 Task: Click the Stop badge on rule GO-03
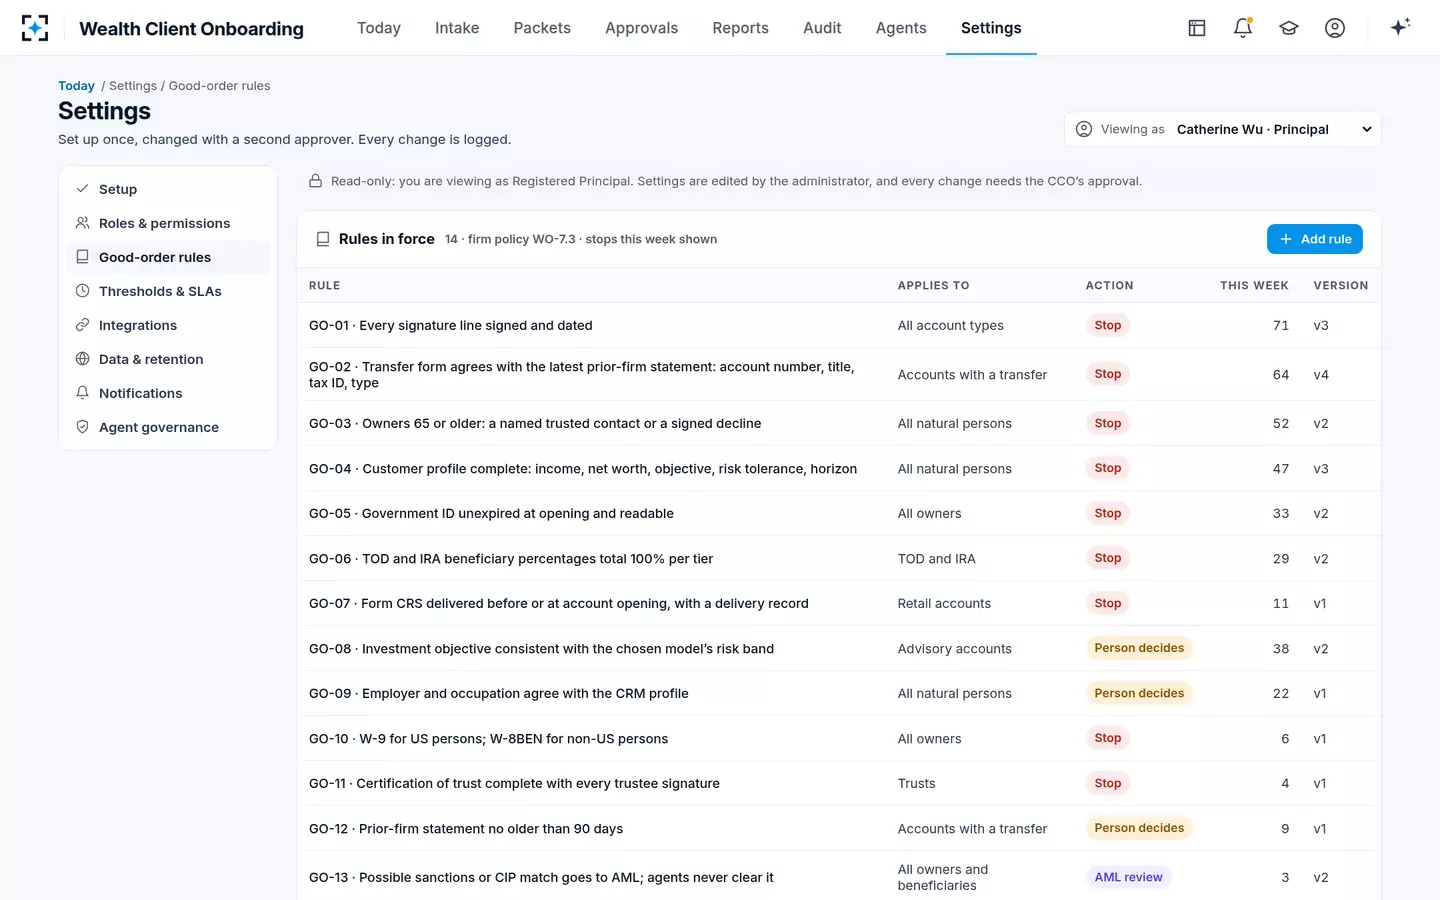(x=1108, y=423)
